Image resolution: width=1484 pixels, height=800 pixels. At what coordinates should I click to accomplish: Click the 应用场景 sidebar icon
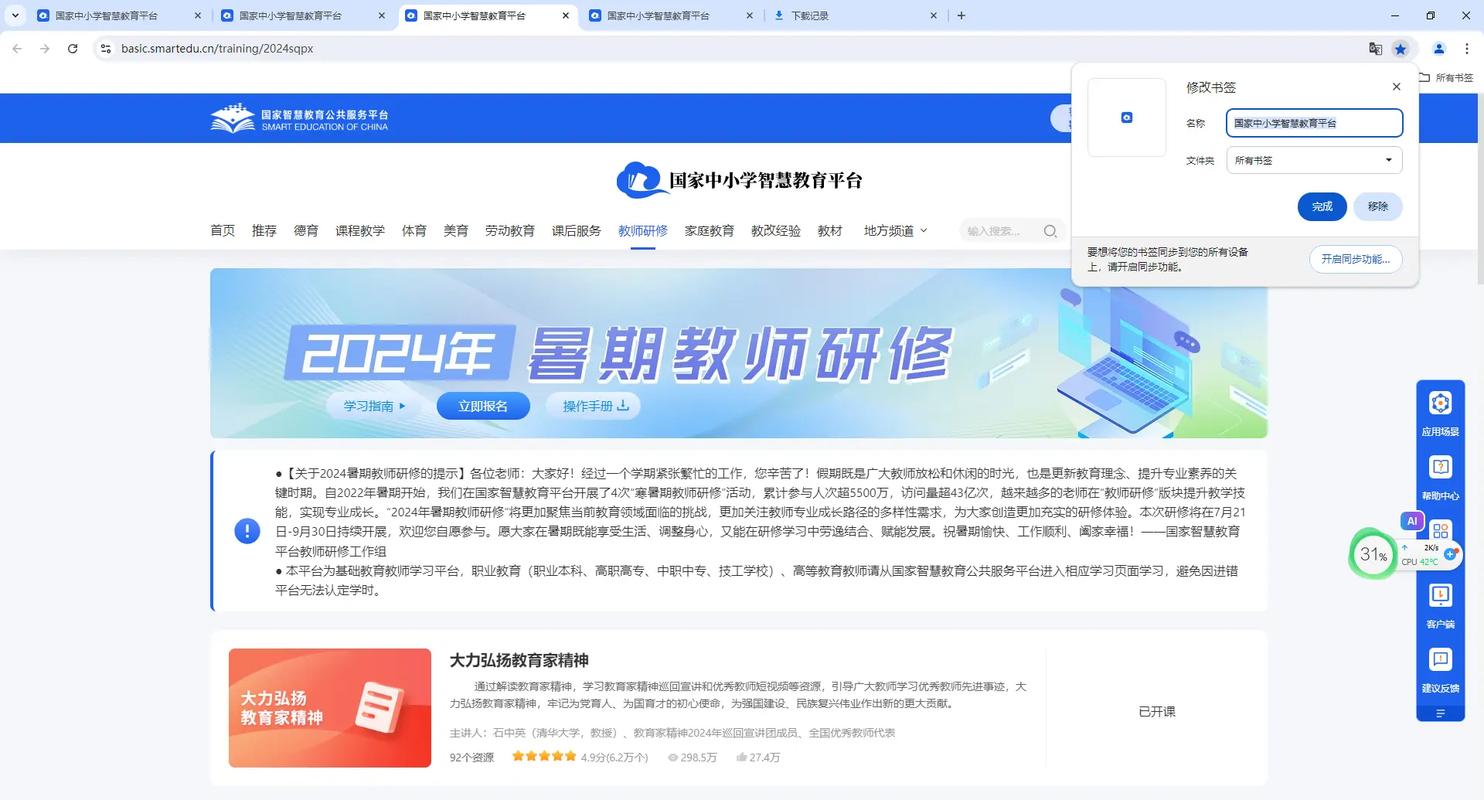pyautogui.click(x=1440, y=403)
